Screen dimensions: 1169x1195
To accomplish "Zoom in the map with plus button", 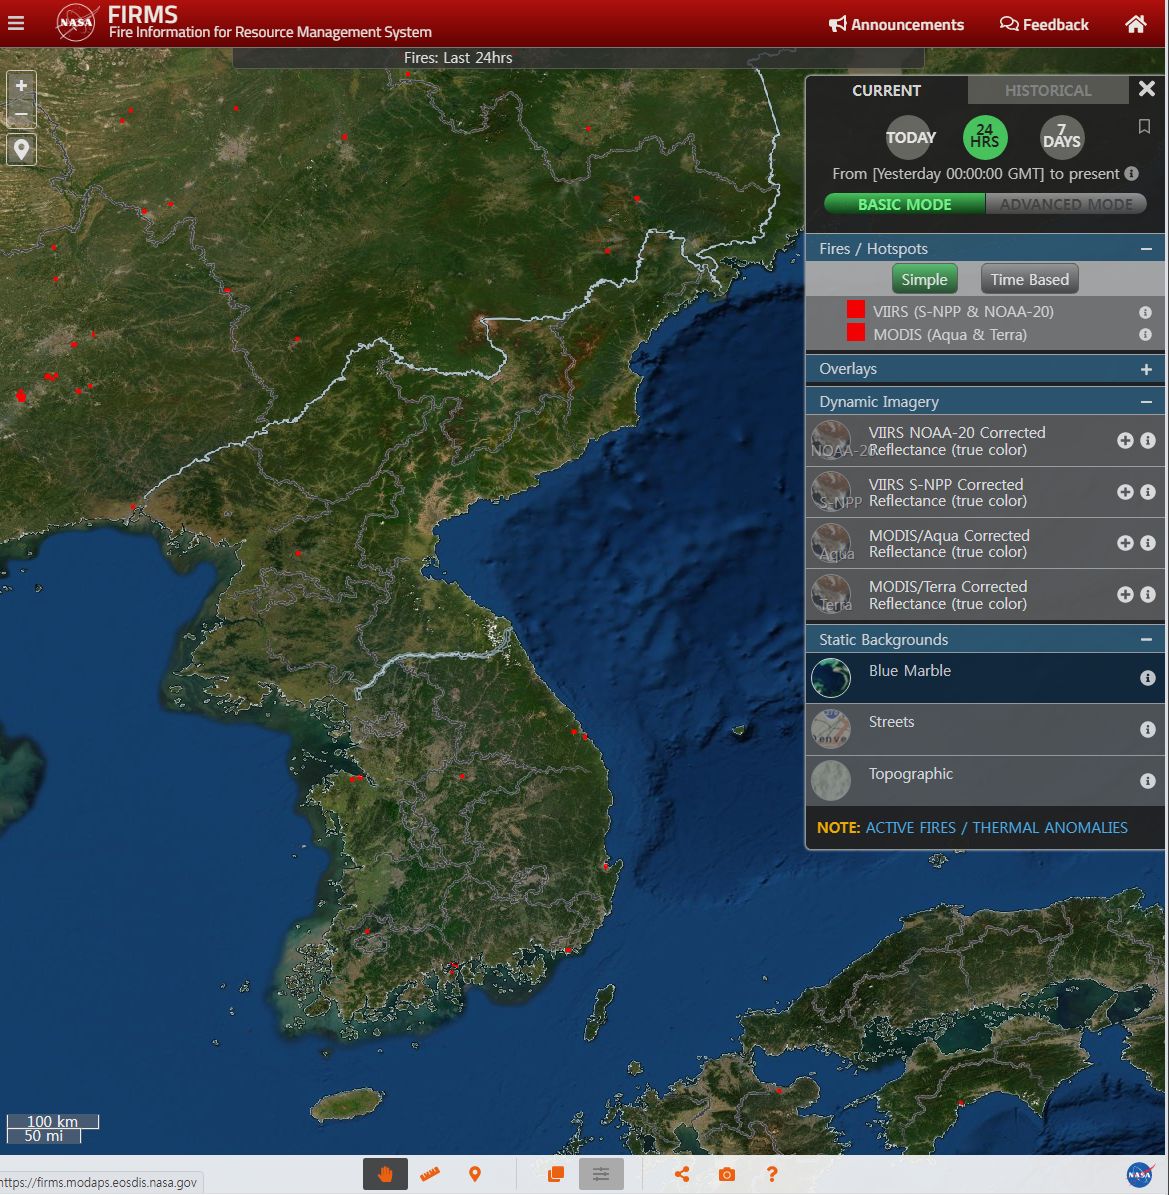I will [x=21, y=85].
